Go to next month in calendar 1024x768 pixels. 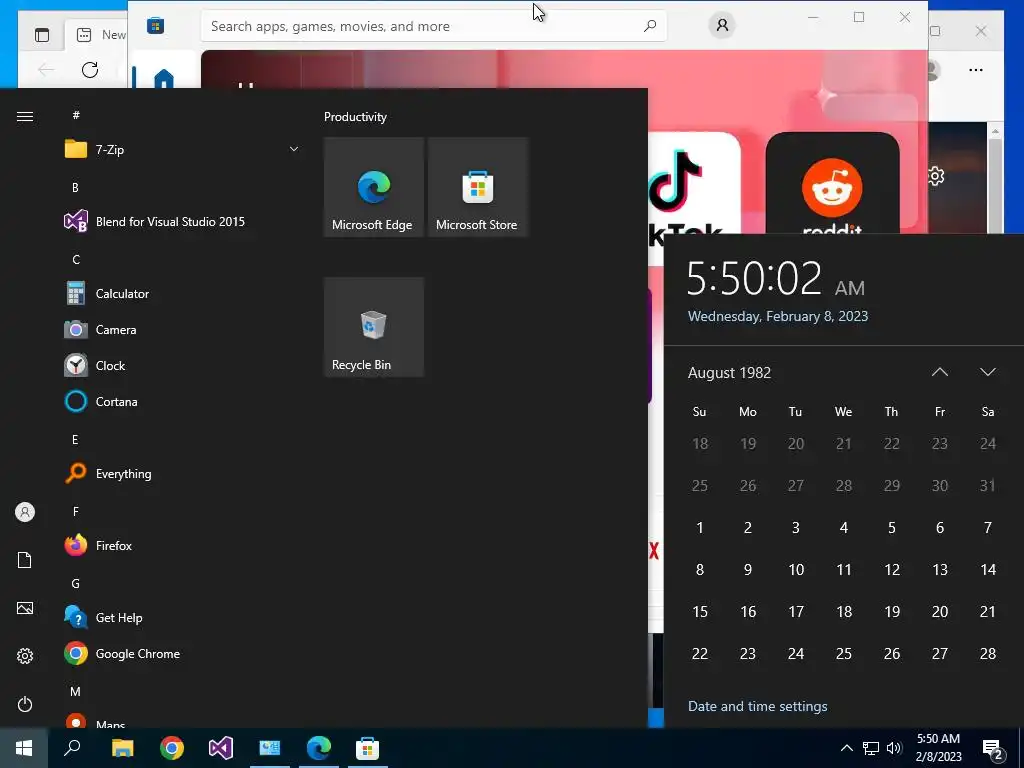987,372
